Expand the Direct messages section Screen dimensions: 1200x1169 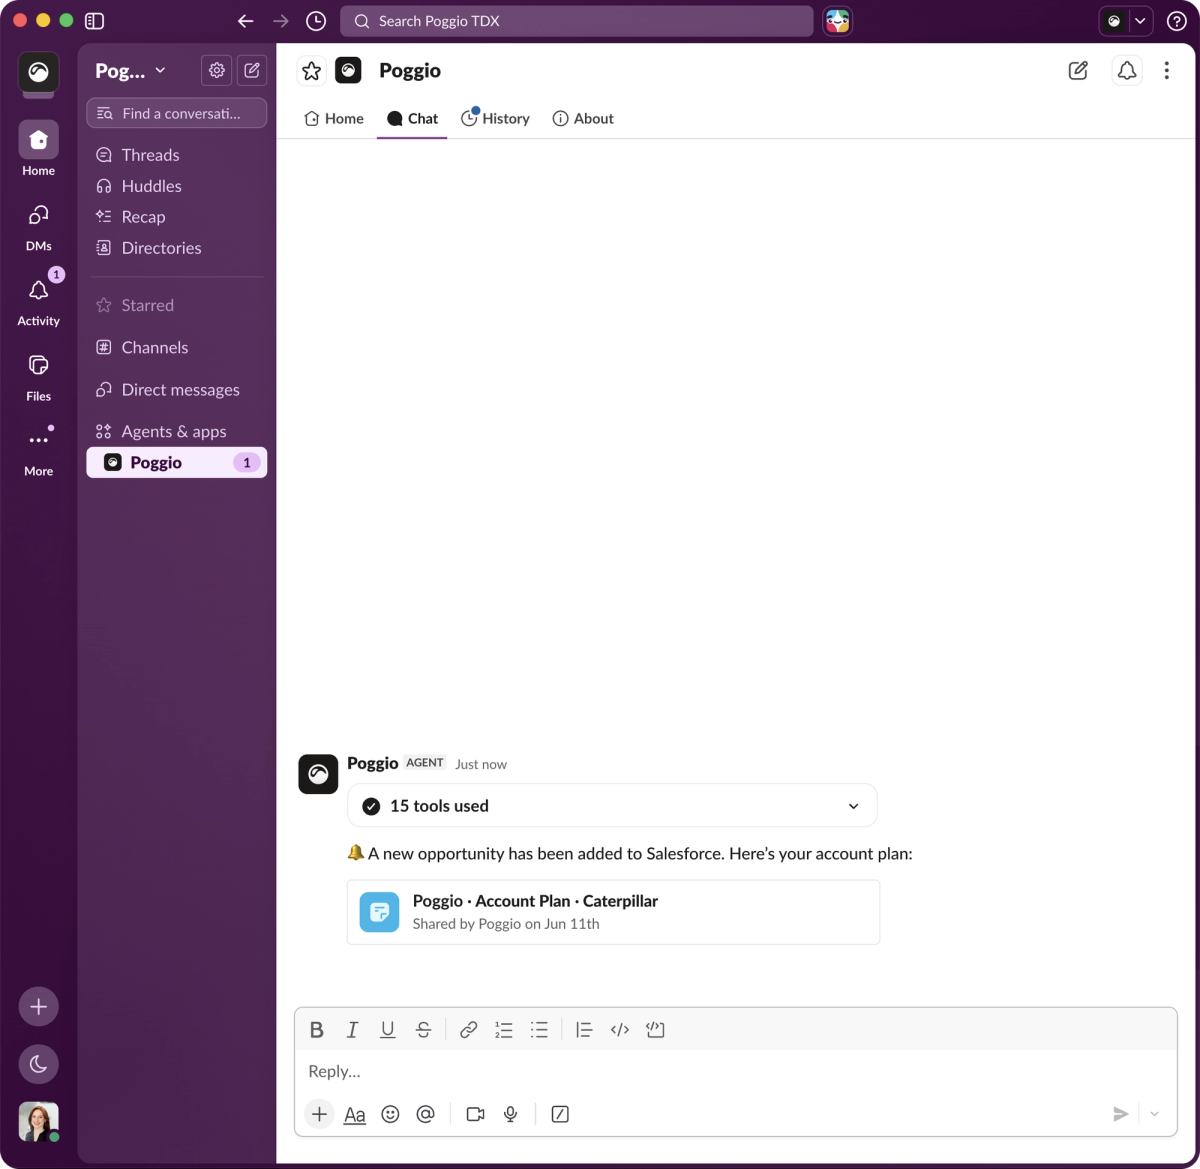tap(180, 389)
